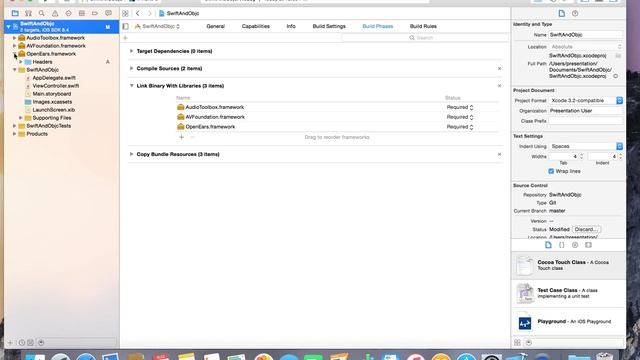Screen dimensions: 640x360
Task: Expand Compile Sources section
Action: pyautogui.click(x=131, y=68)
